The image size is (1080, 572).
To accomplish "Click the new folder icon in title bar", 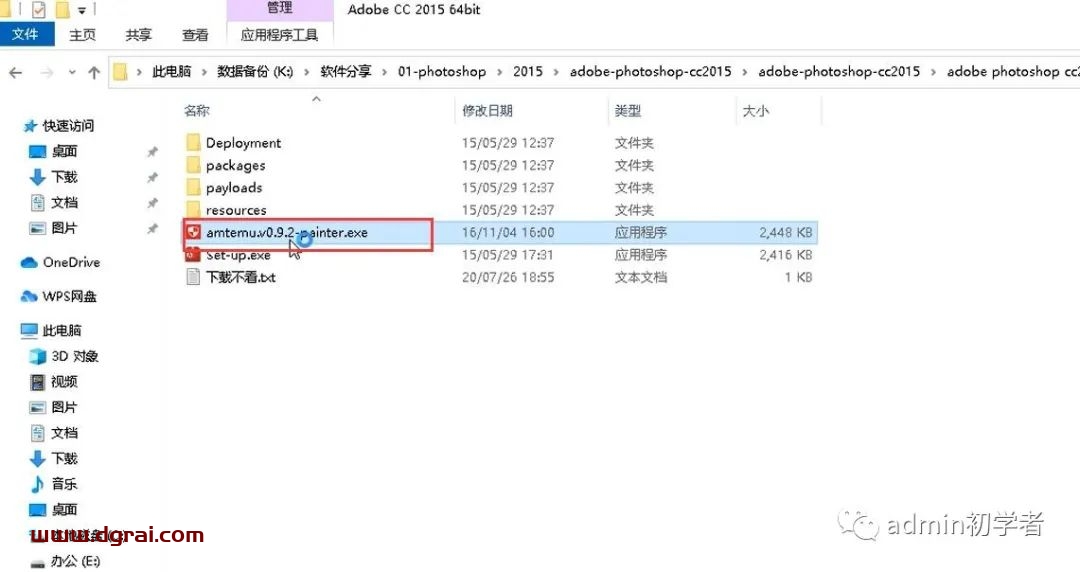I will [x=62, y=10].
